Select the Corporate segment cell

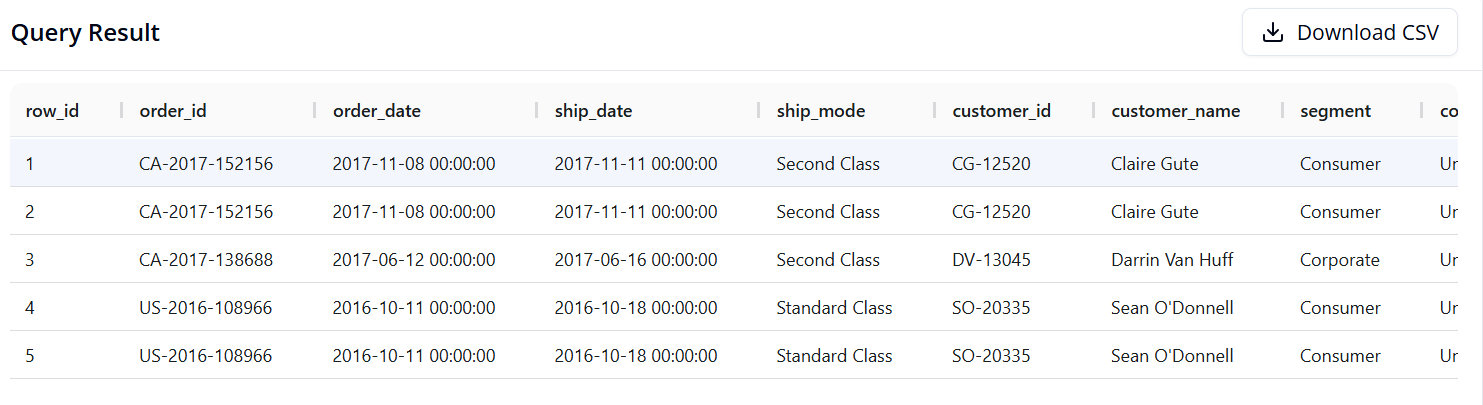[1339, 260]
